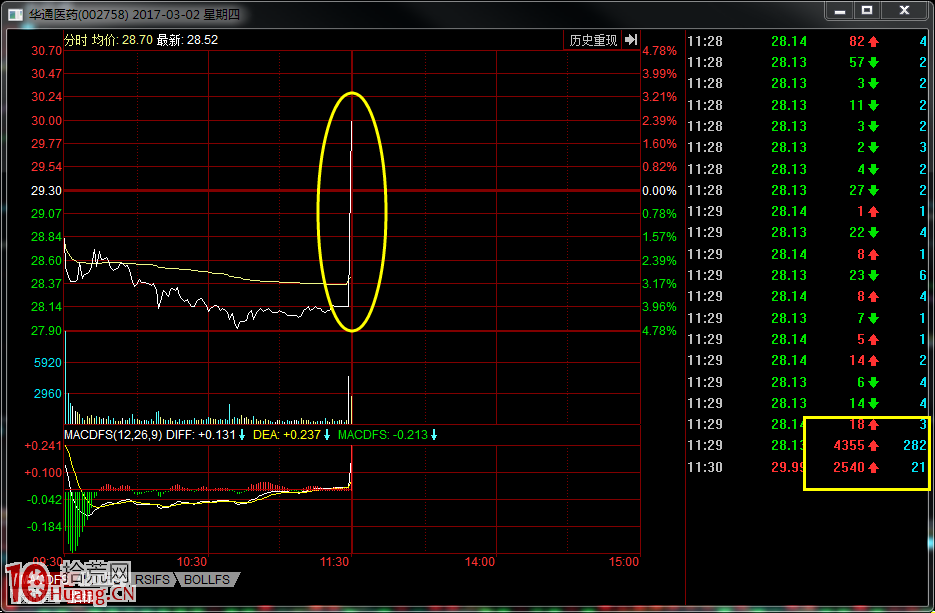The height and width of the screenshot is (613, 935).
Task: Click the red up arrow beside volume 4355
Action: 874,446
